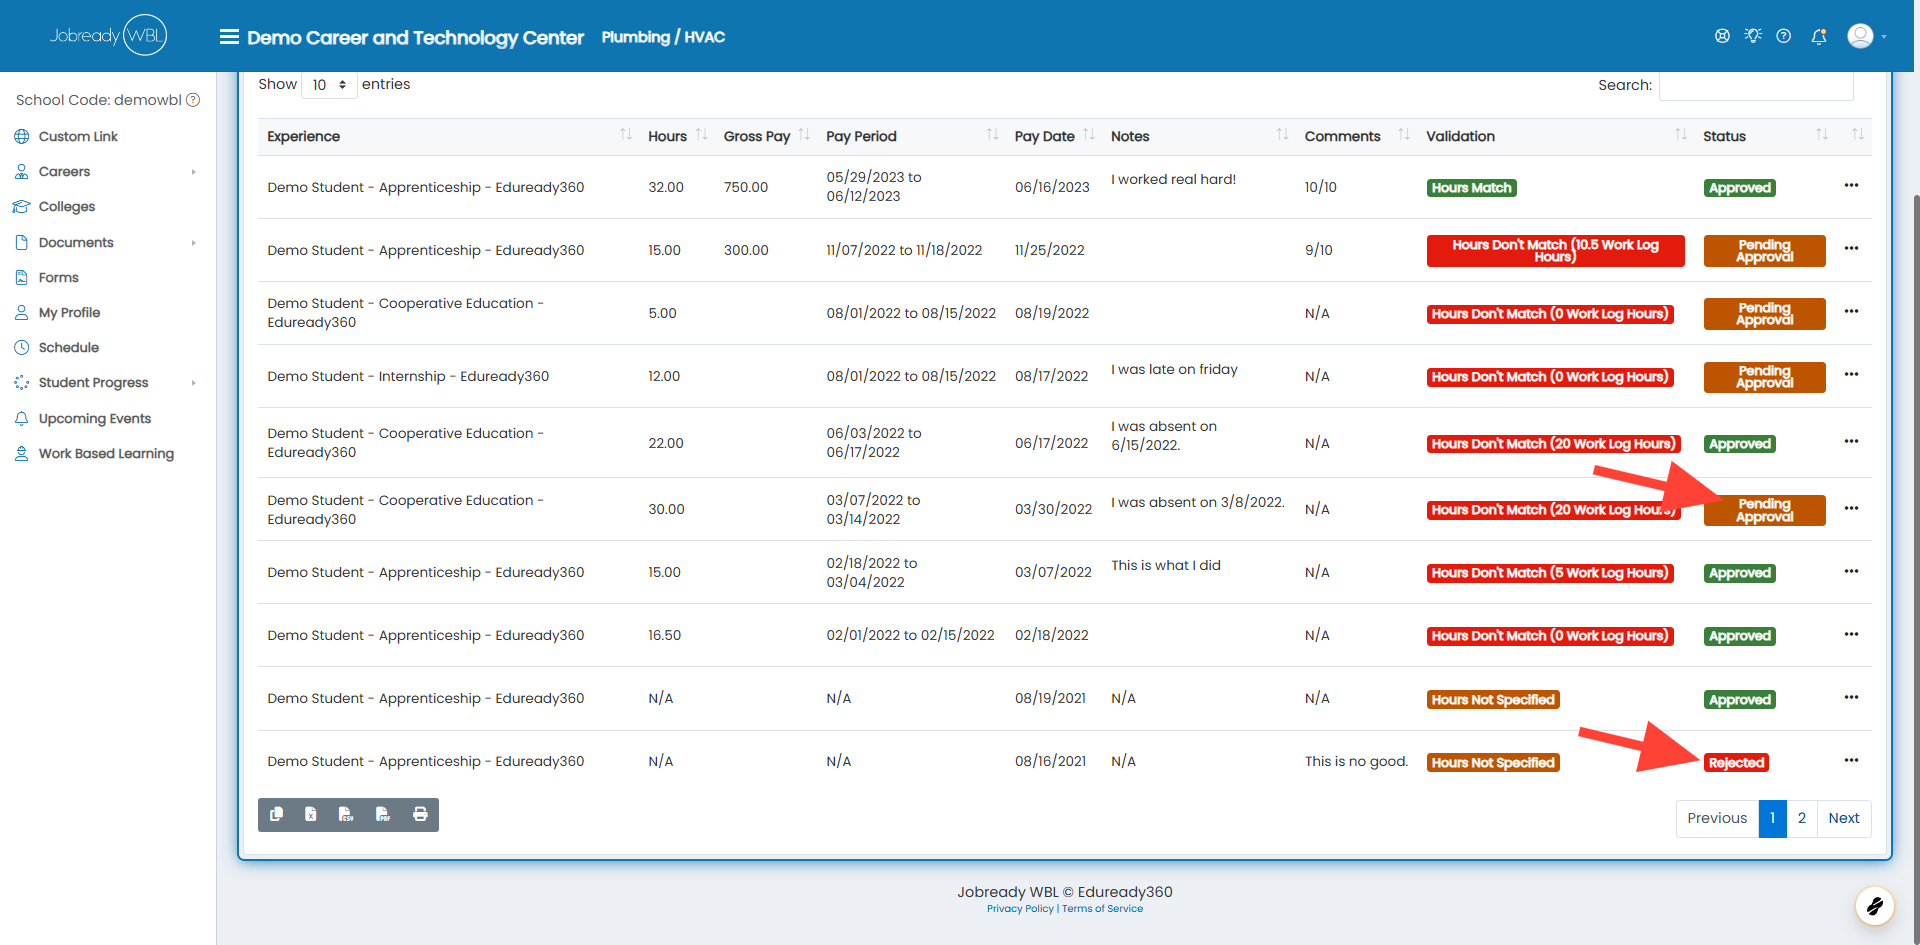Viewport: 1920px width, 945px height.
Task: Open notifications bell
Action: (x=1819, y=37)
